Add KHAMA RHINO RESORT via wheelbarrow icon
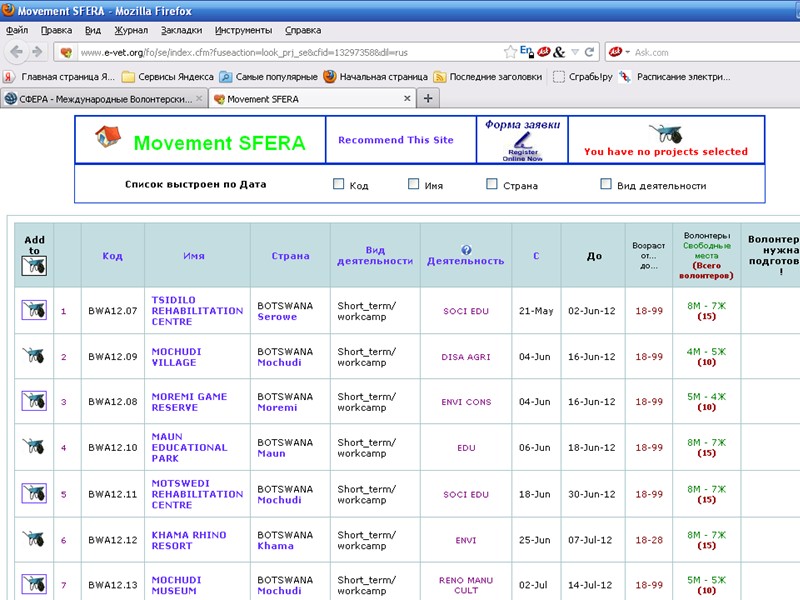The width and height of the screenshot is (800, 600). [35, 540]
